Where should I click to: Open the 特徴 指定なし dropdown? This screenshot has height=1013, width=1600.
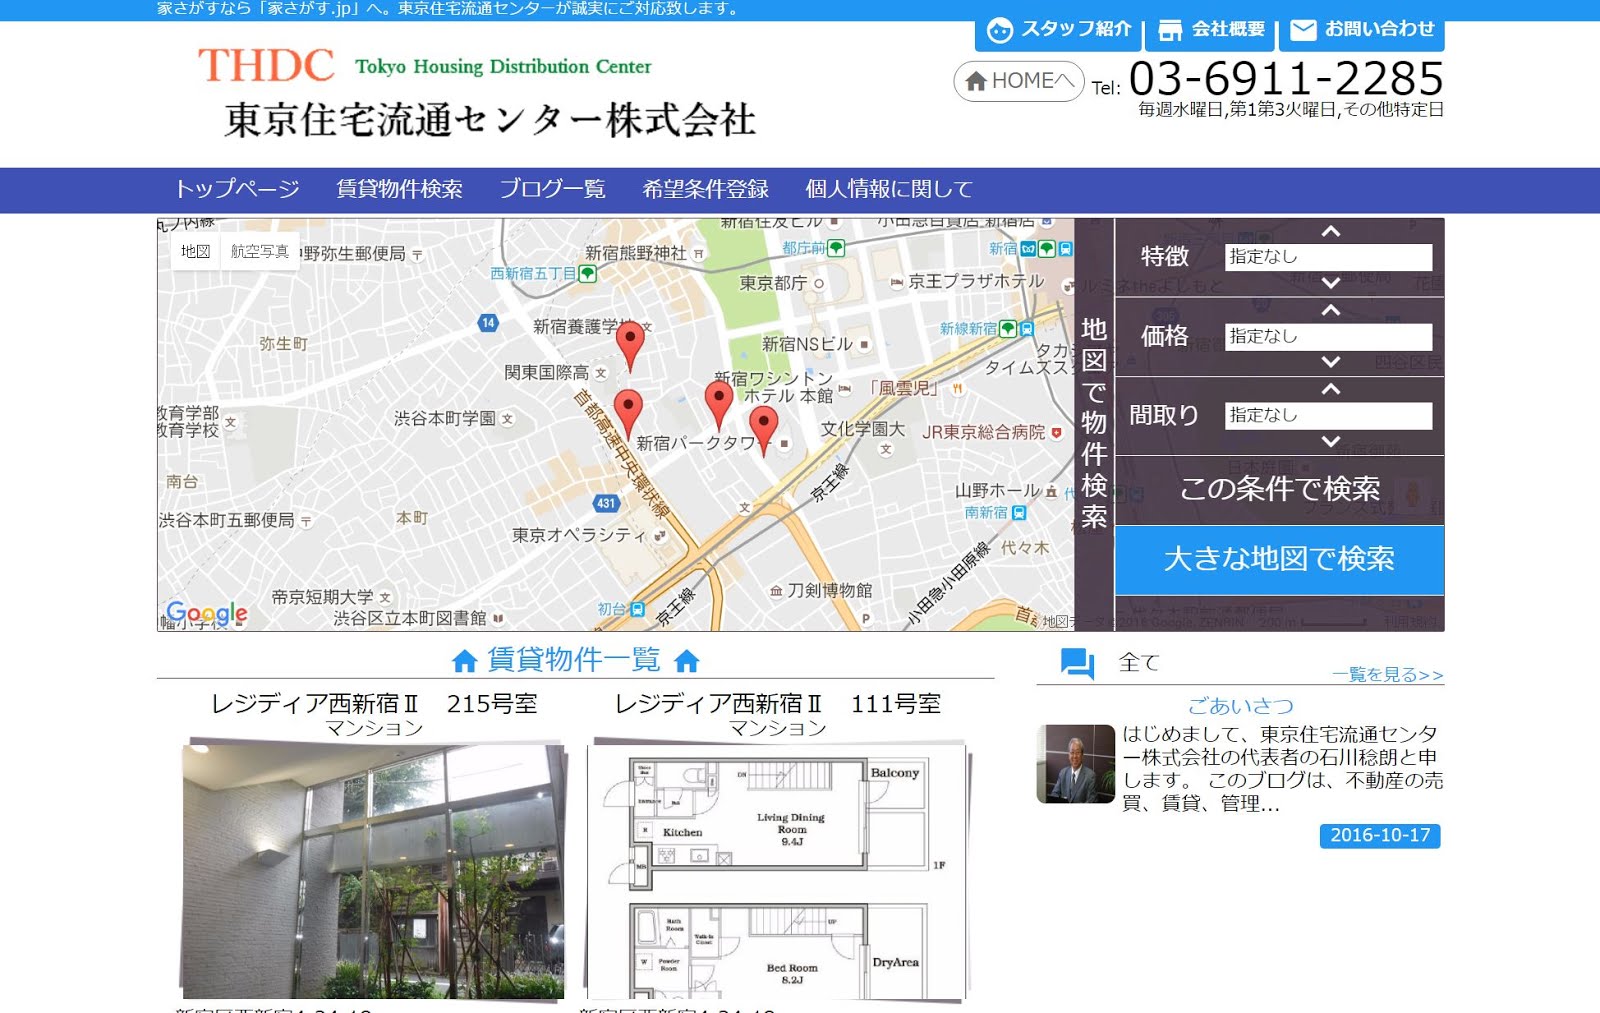coord(1328,257)
